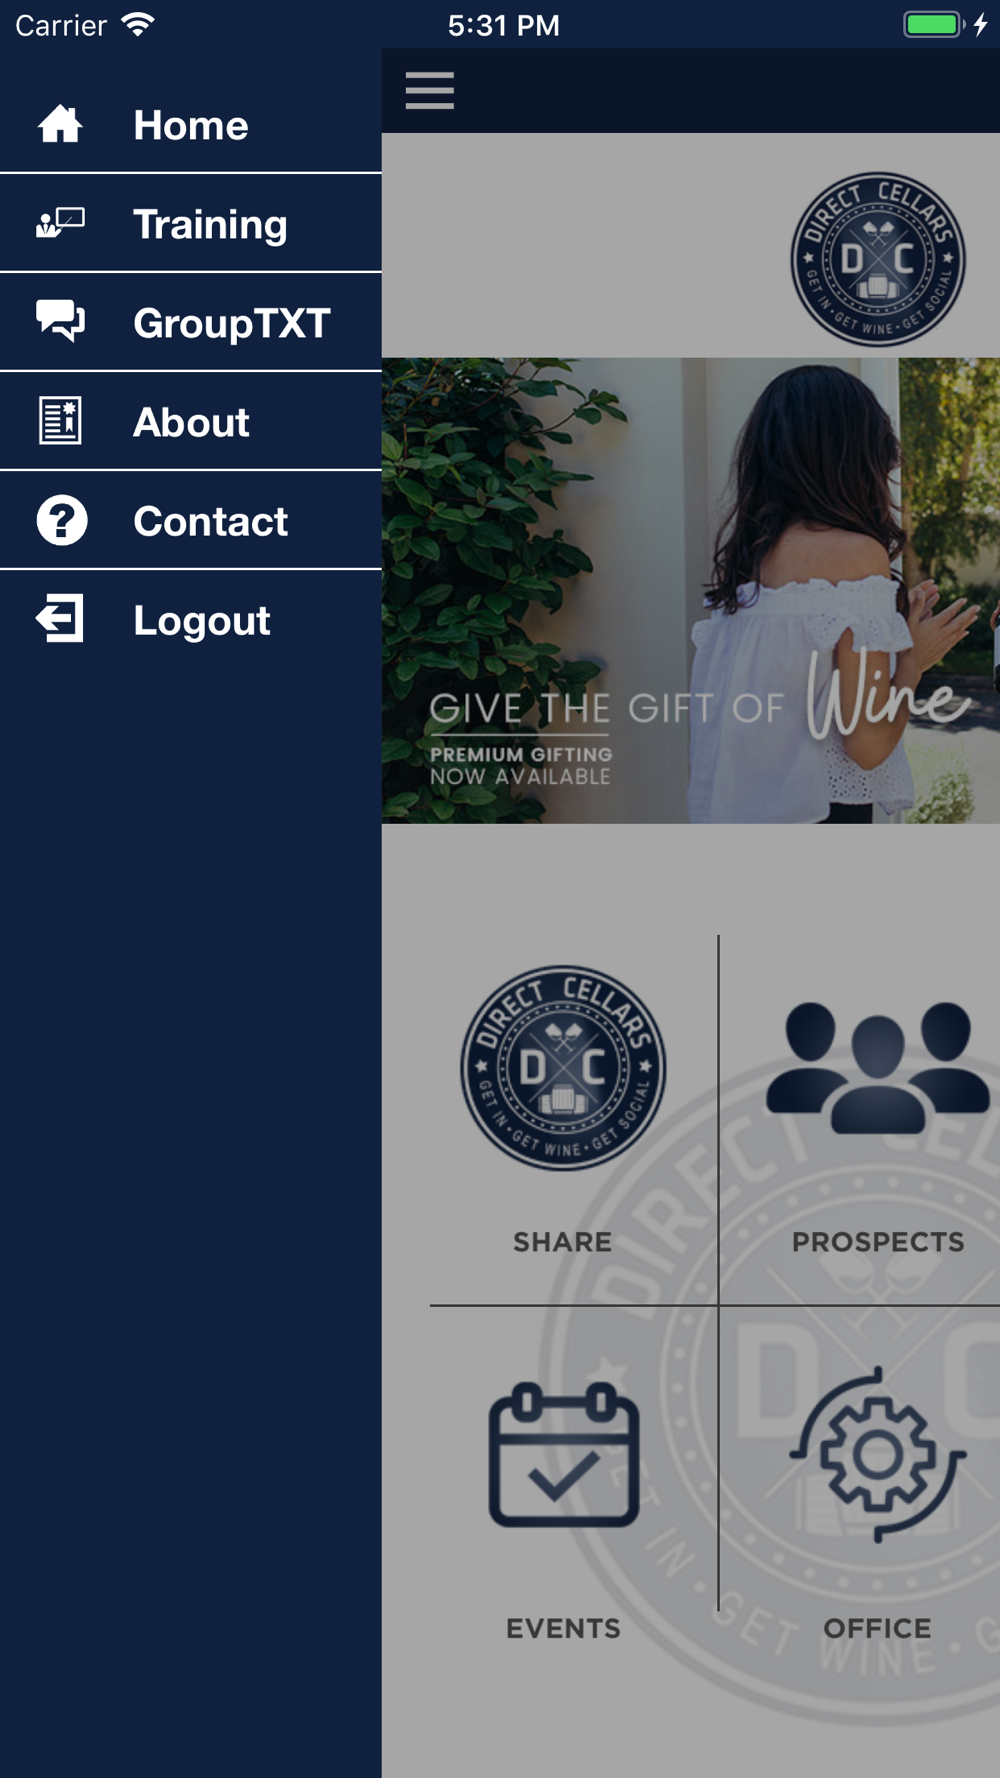Select Logout in the side menu
The width and height of the screenshot is (1000, 1778).
coord(191,620)
